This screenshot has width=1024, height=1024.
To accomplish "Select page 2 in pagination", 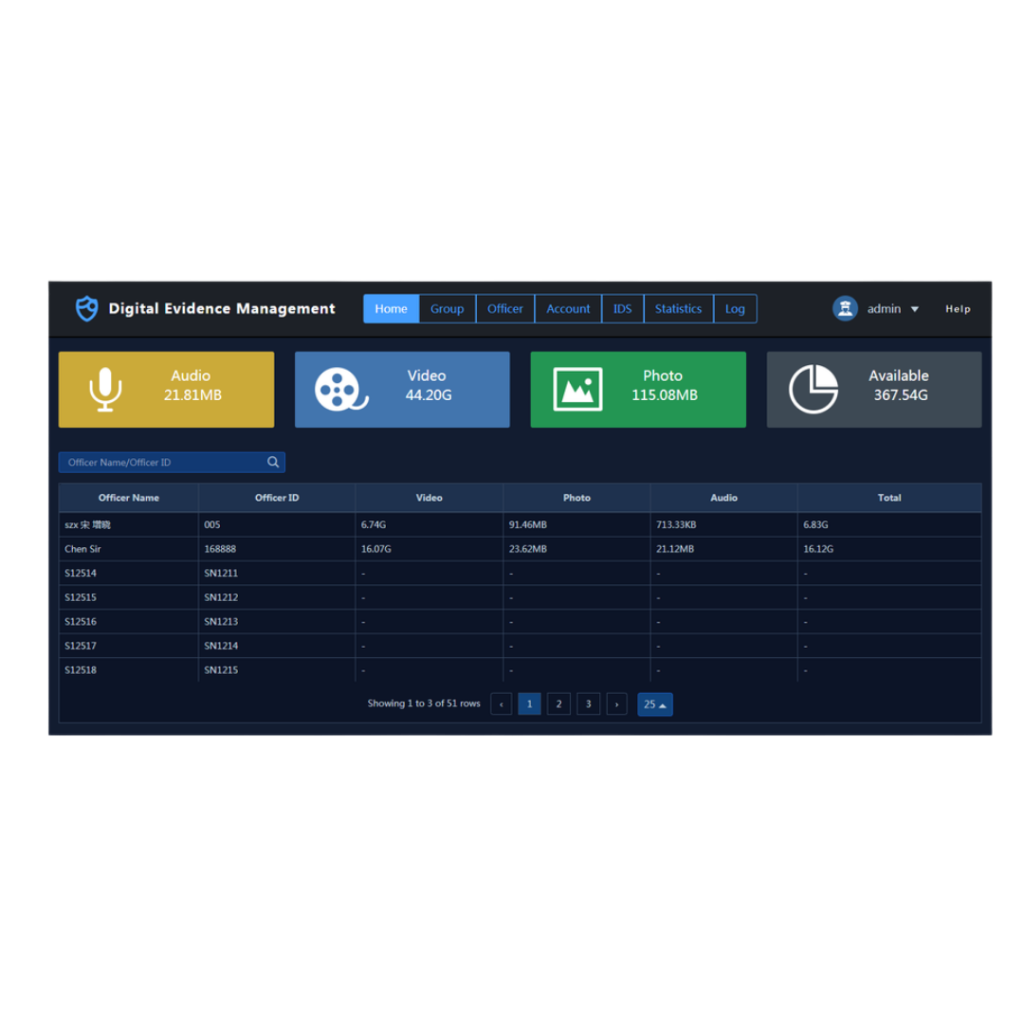I will point(558,704).
